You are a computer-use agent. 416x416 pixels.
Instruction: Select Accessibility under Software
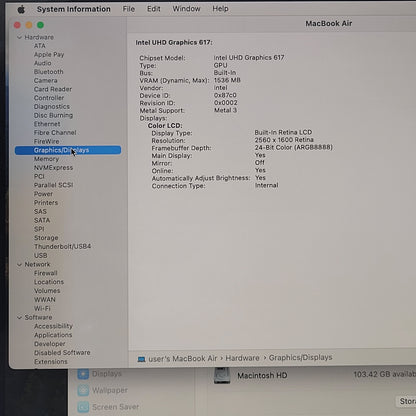pos(53,326)
